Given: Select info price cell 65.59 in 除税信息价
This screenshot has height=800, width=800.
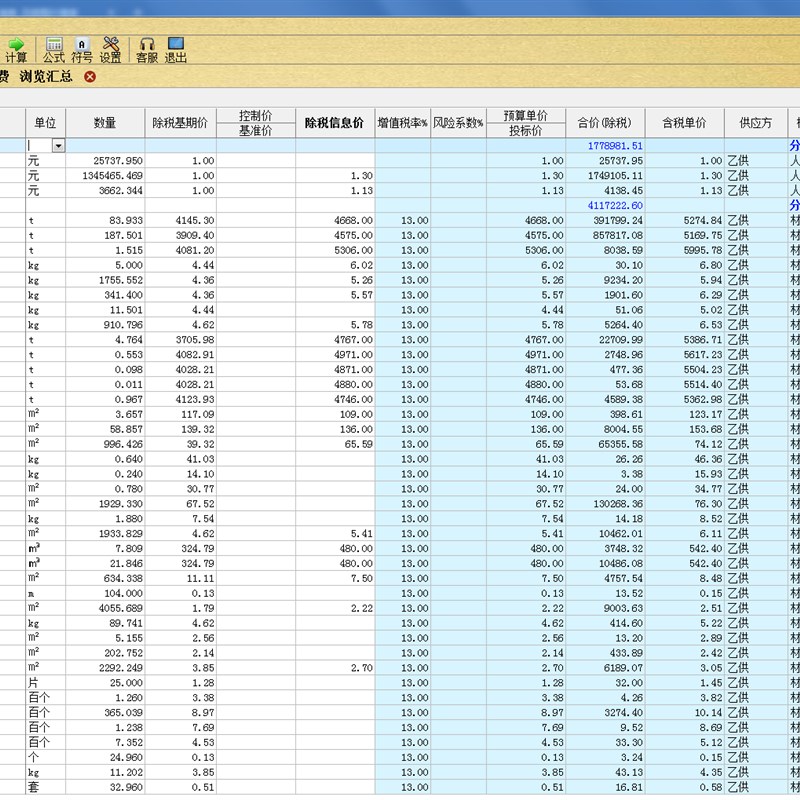Looking at the screenshot, I should [x=335, y=444].
